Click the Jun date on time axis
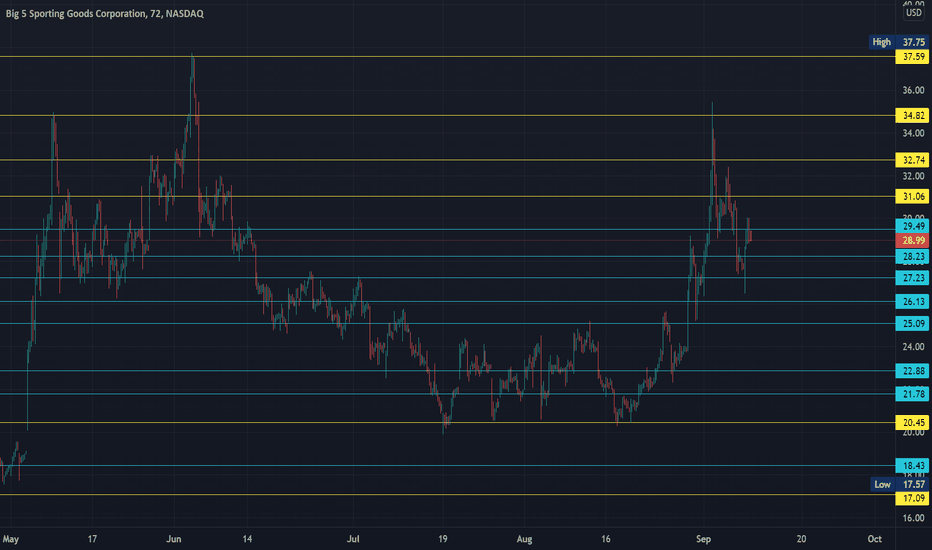The image size is (932, 550). click(x=174, y=539)
